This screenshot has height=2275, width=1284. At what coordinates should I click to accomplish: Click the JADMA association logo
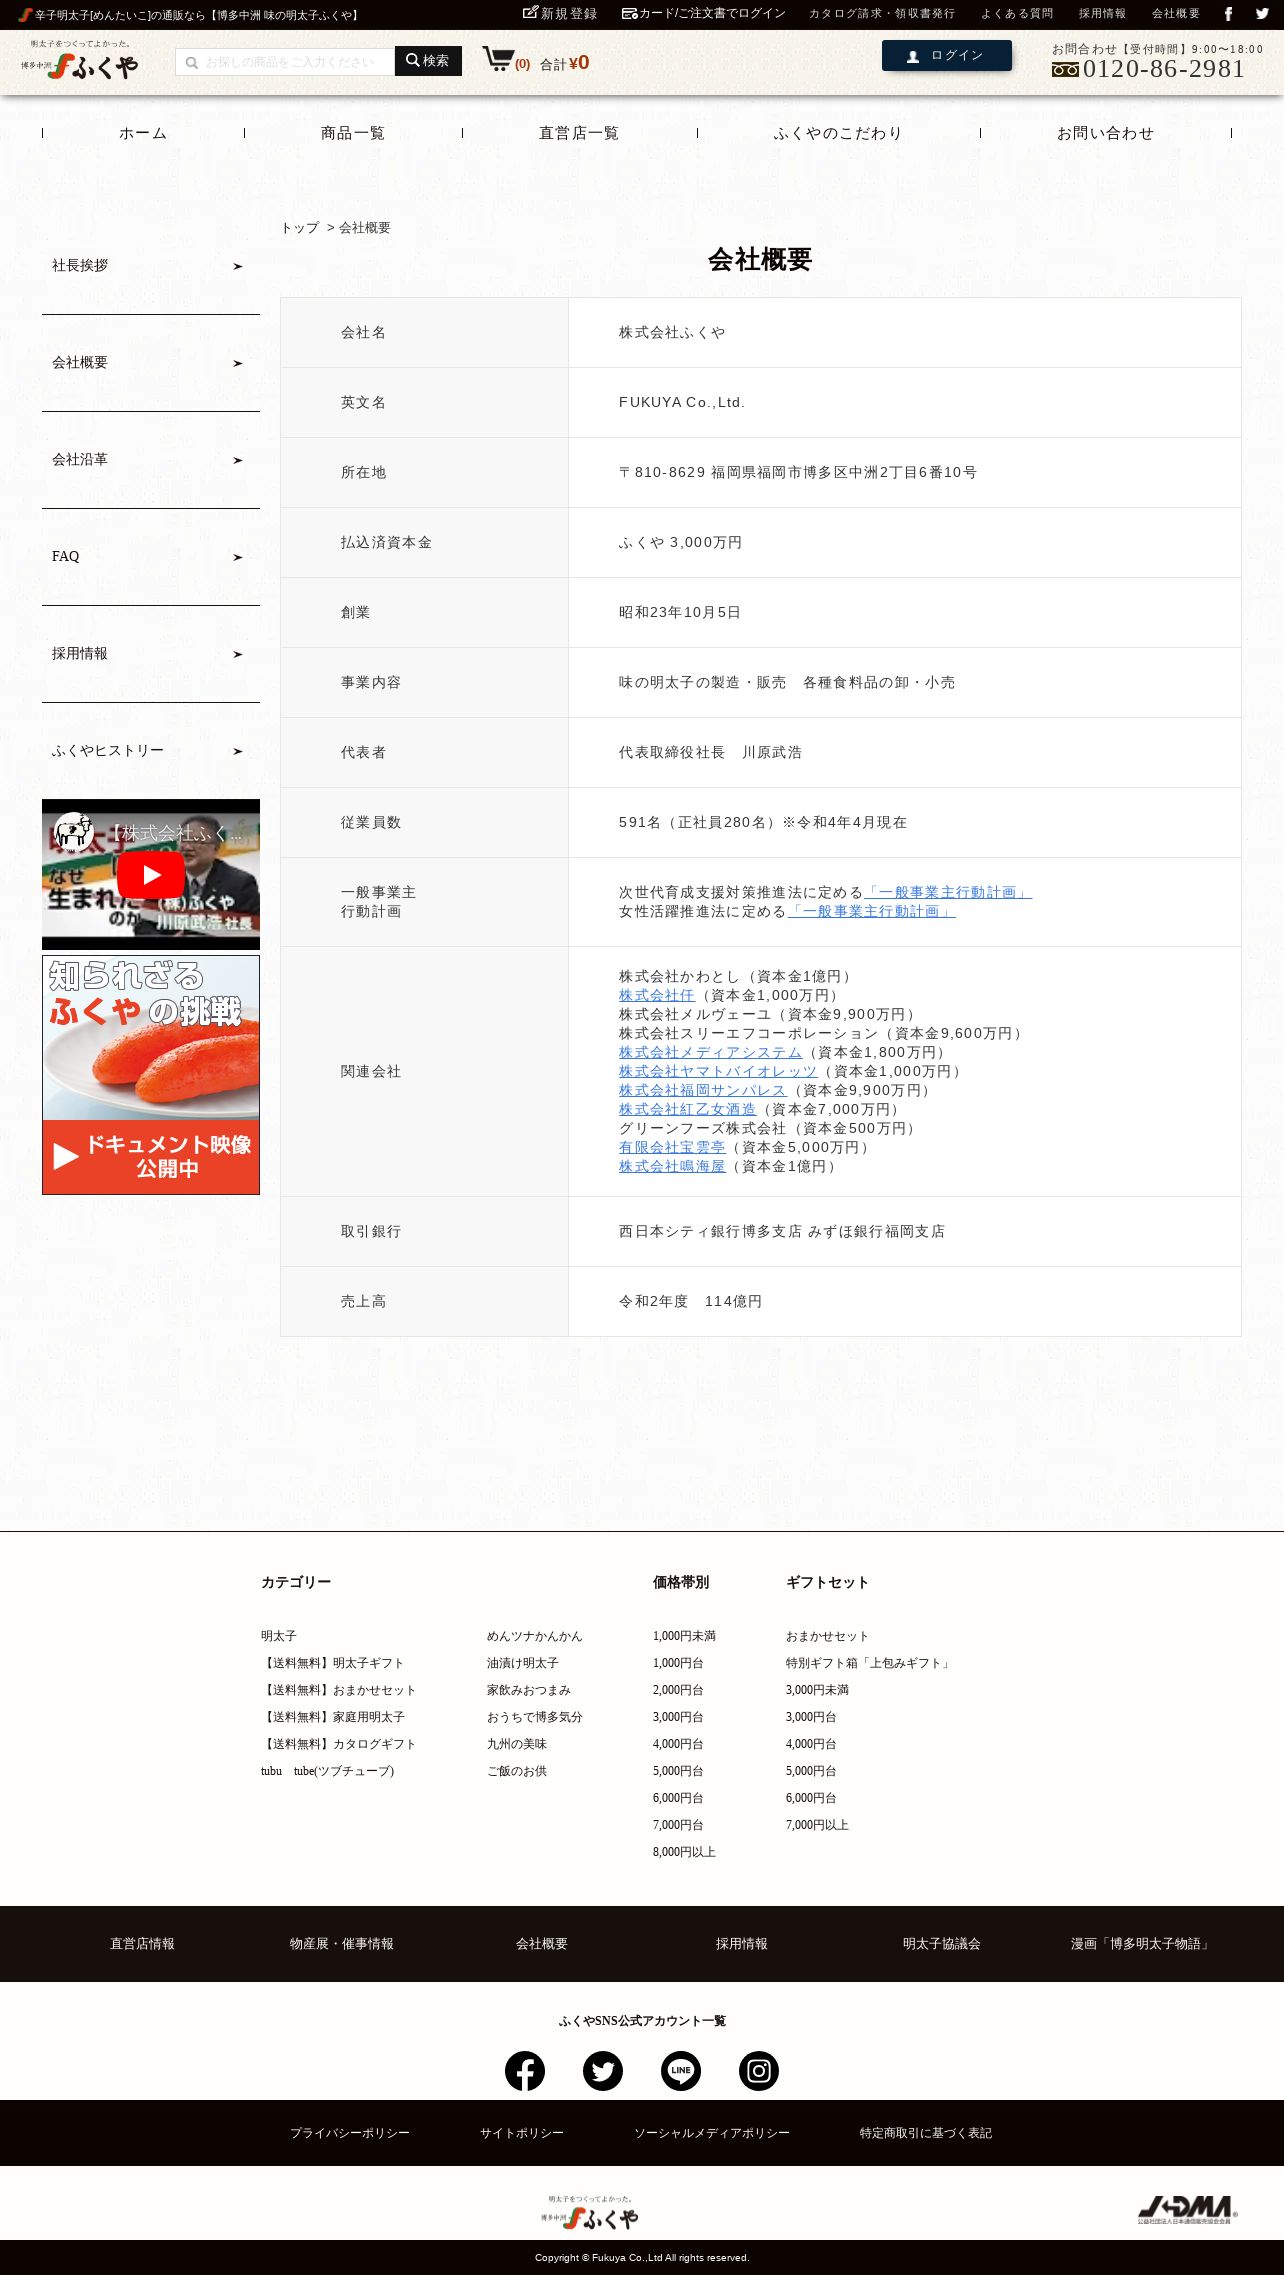click(x=1187, y=2210)
